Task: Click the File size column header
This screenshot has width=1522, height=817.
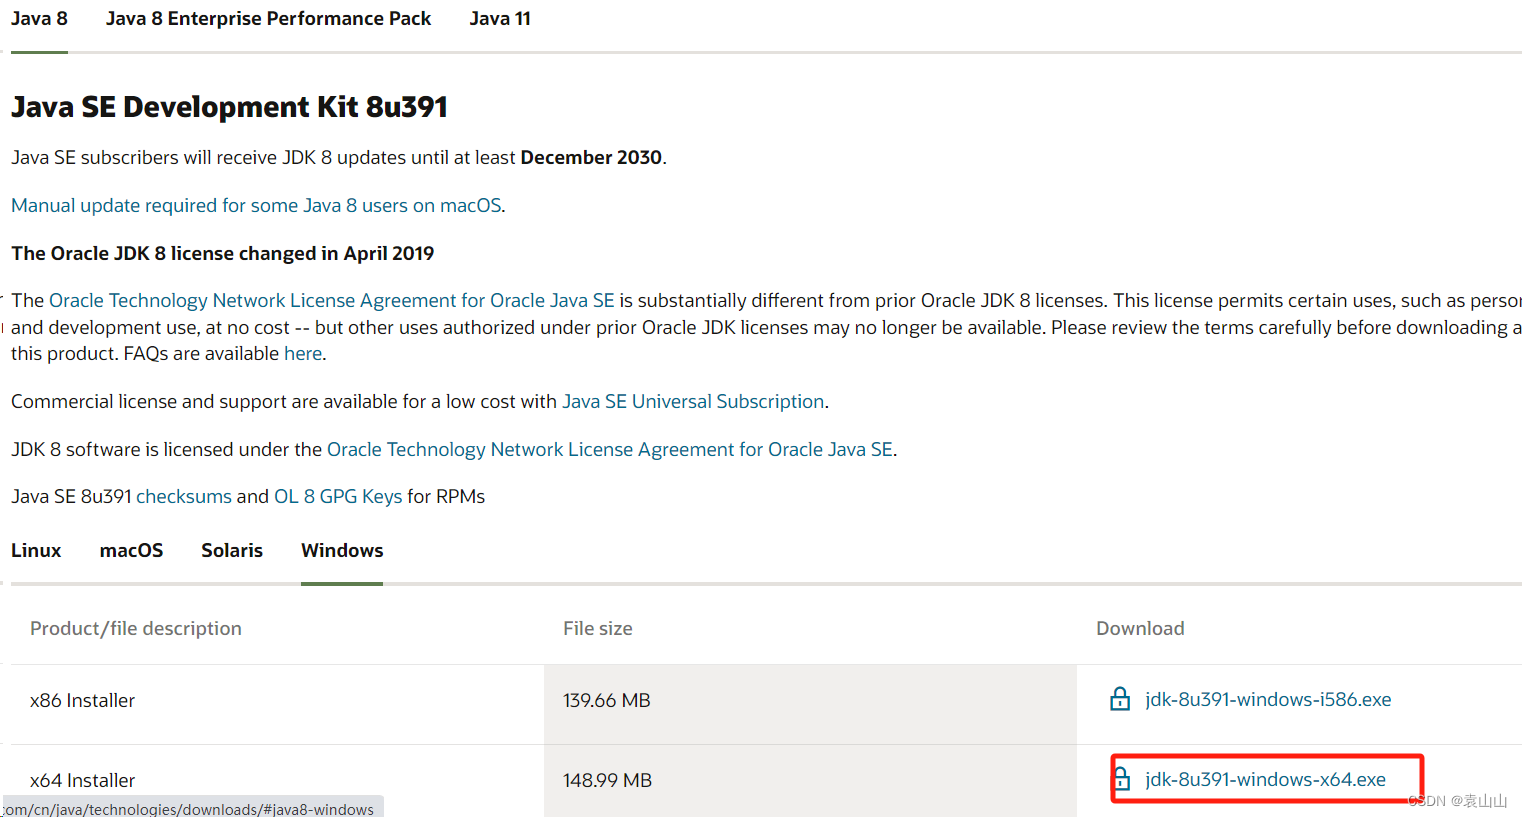Action: click(597, 628)
